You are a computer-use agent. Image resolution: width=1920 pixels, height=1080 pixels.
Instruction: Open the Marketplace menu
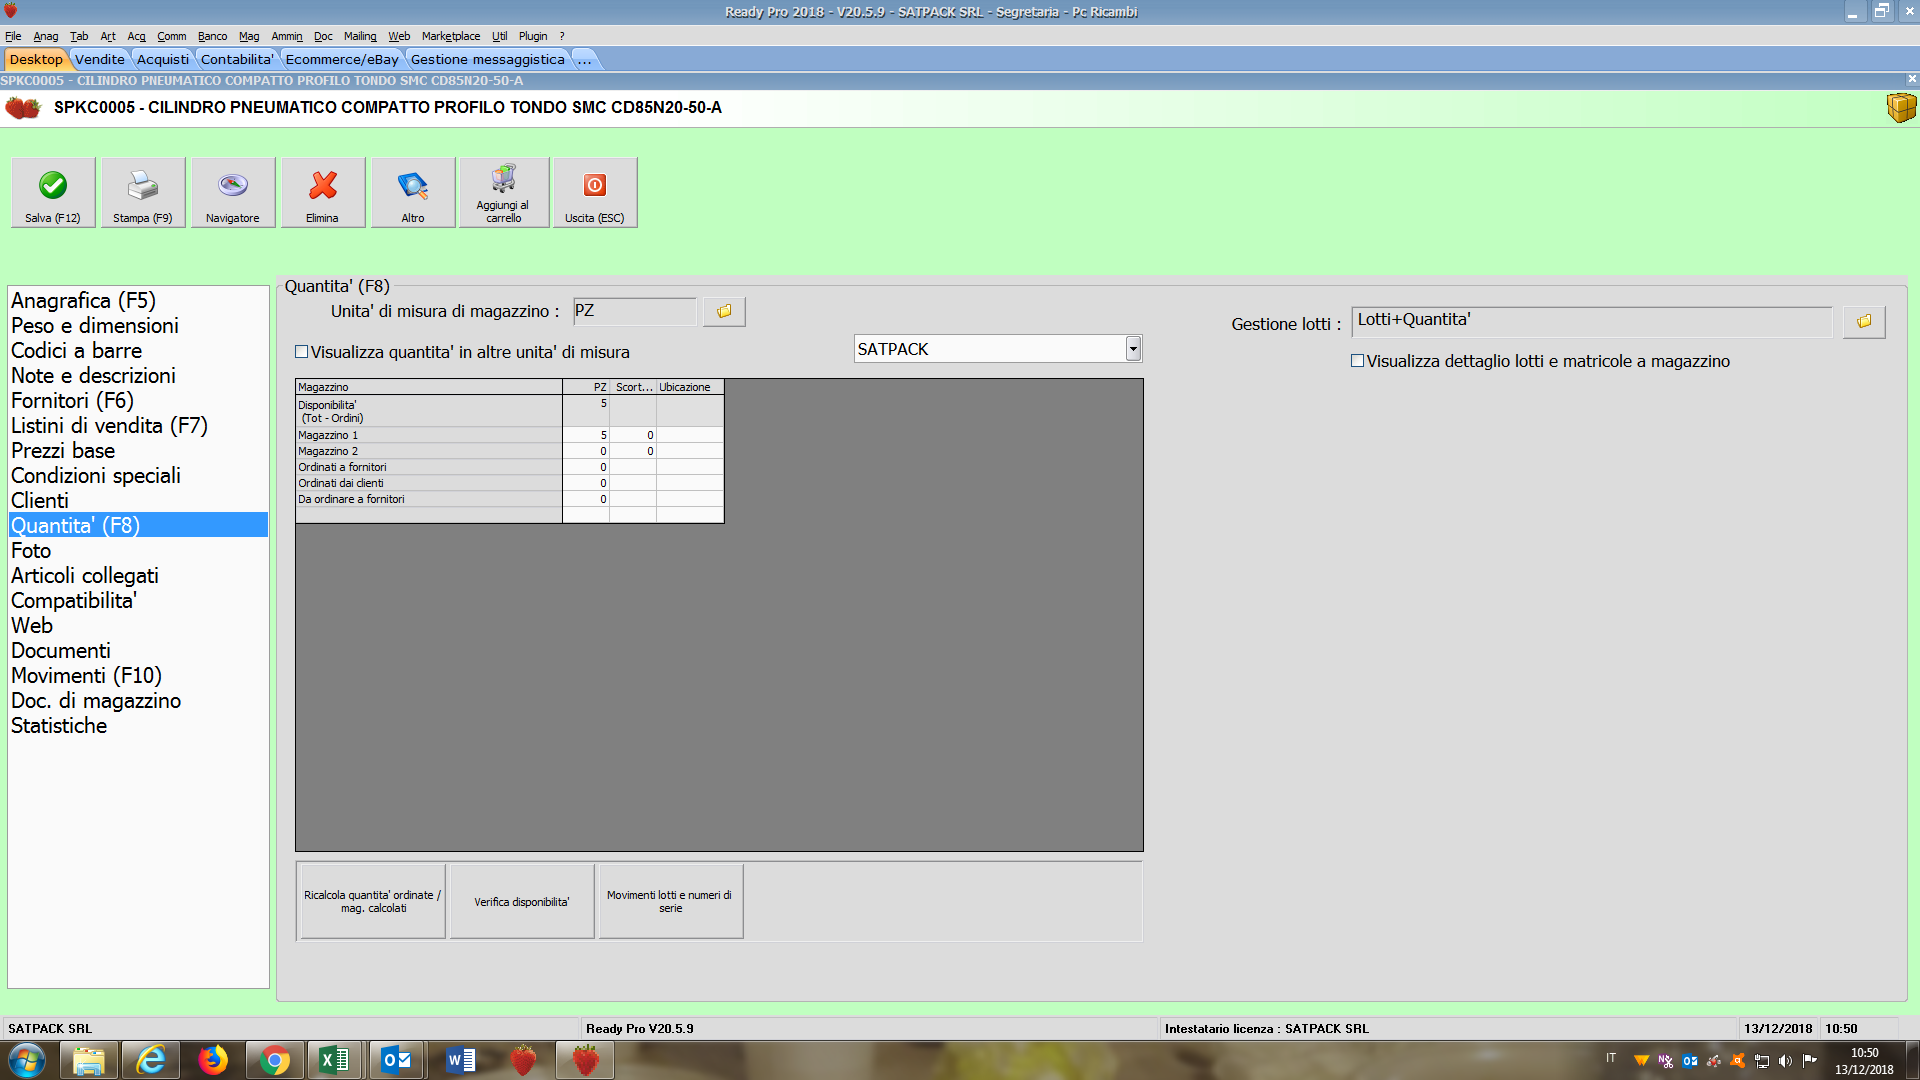click(x=450, y=36)
